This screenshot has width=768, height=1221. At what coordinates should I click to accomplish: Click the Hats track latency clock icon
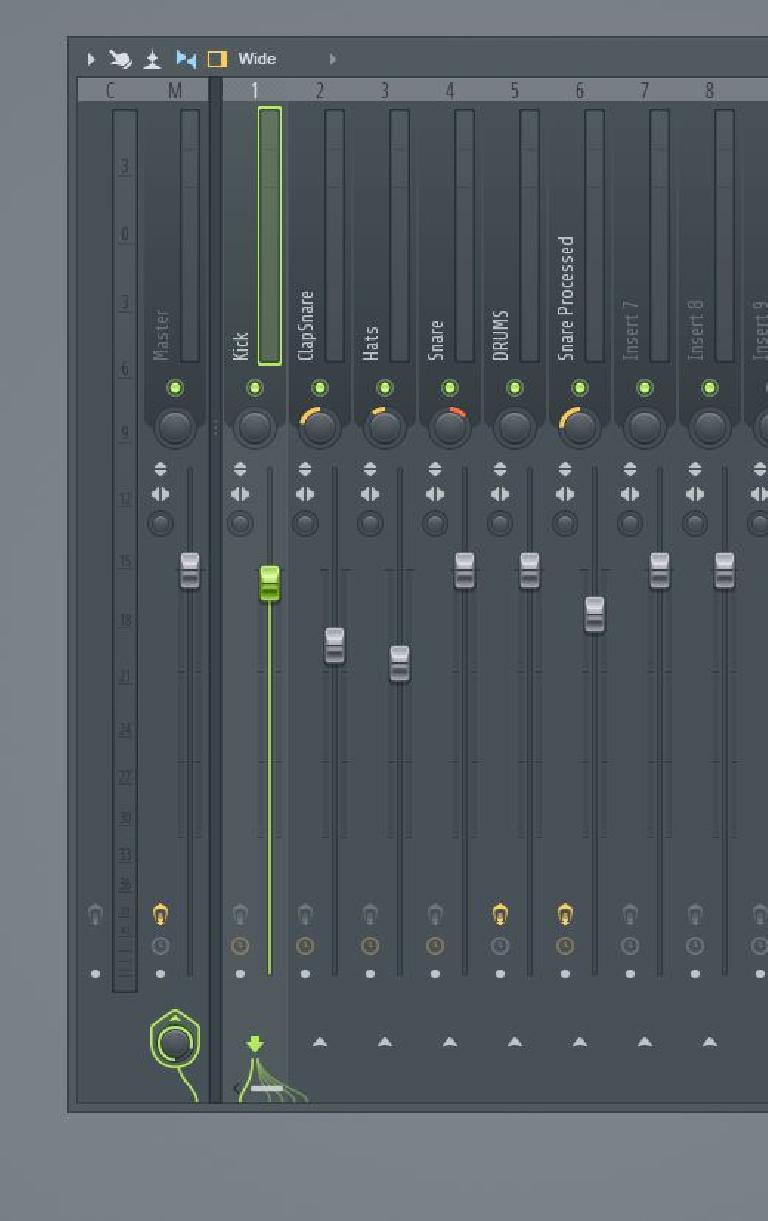[x=370, y=946]
